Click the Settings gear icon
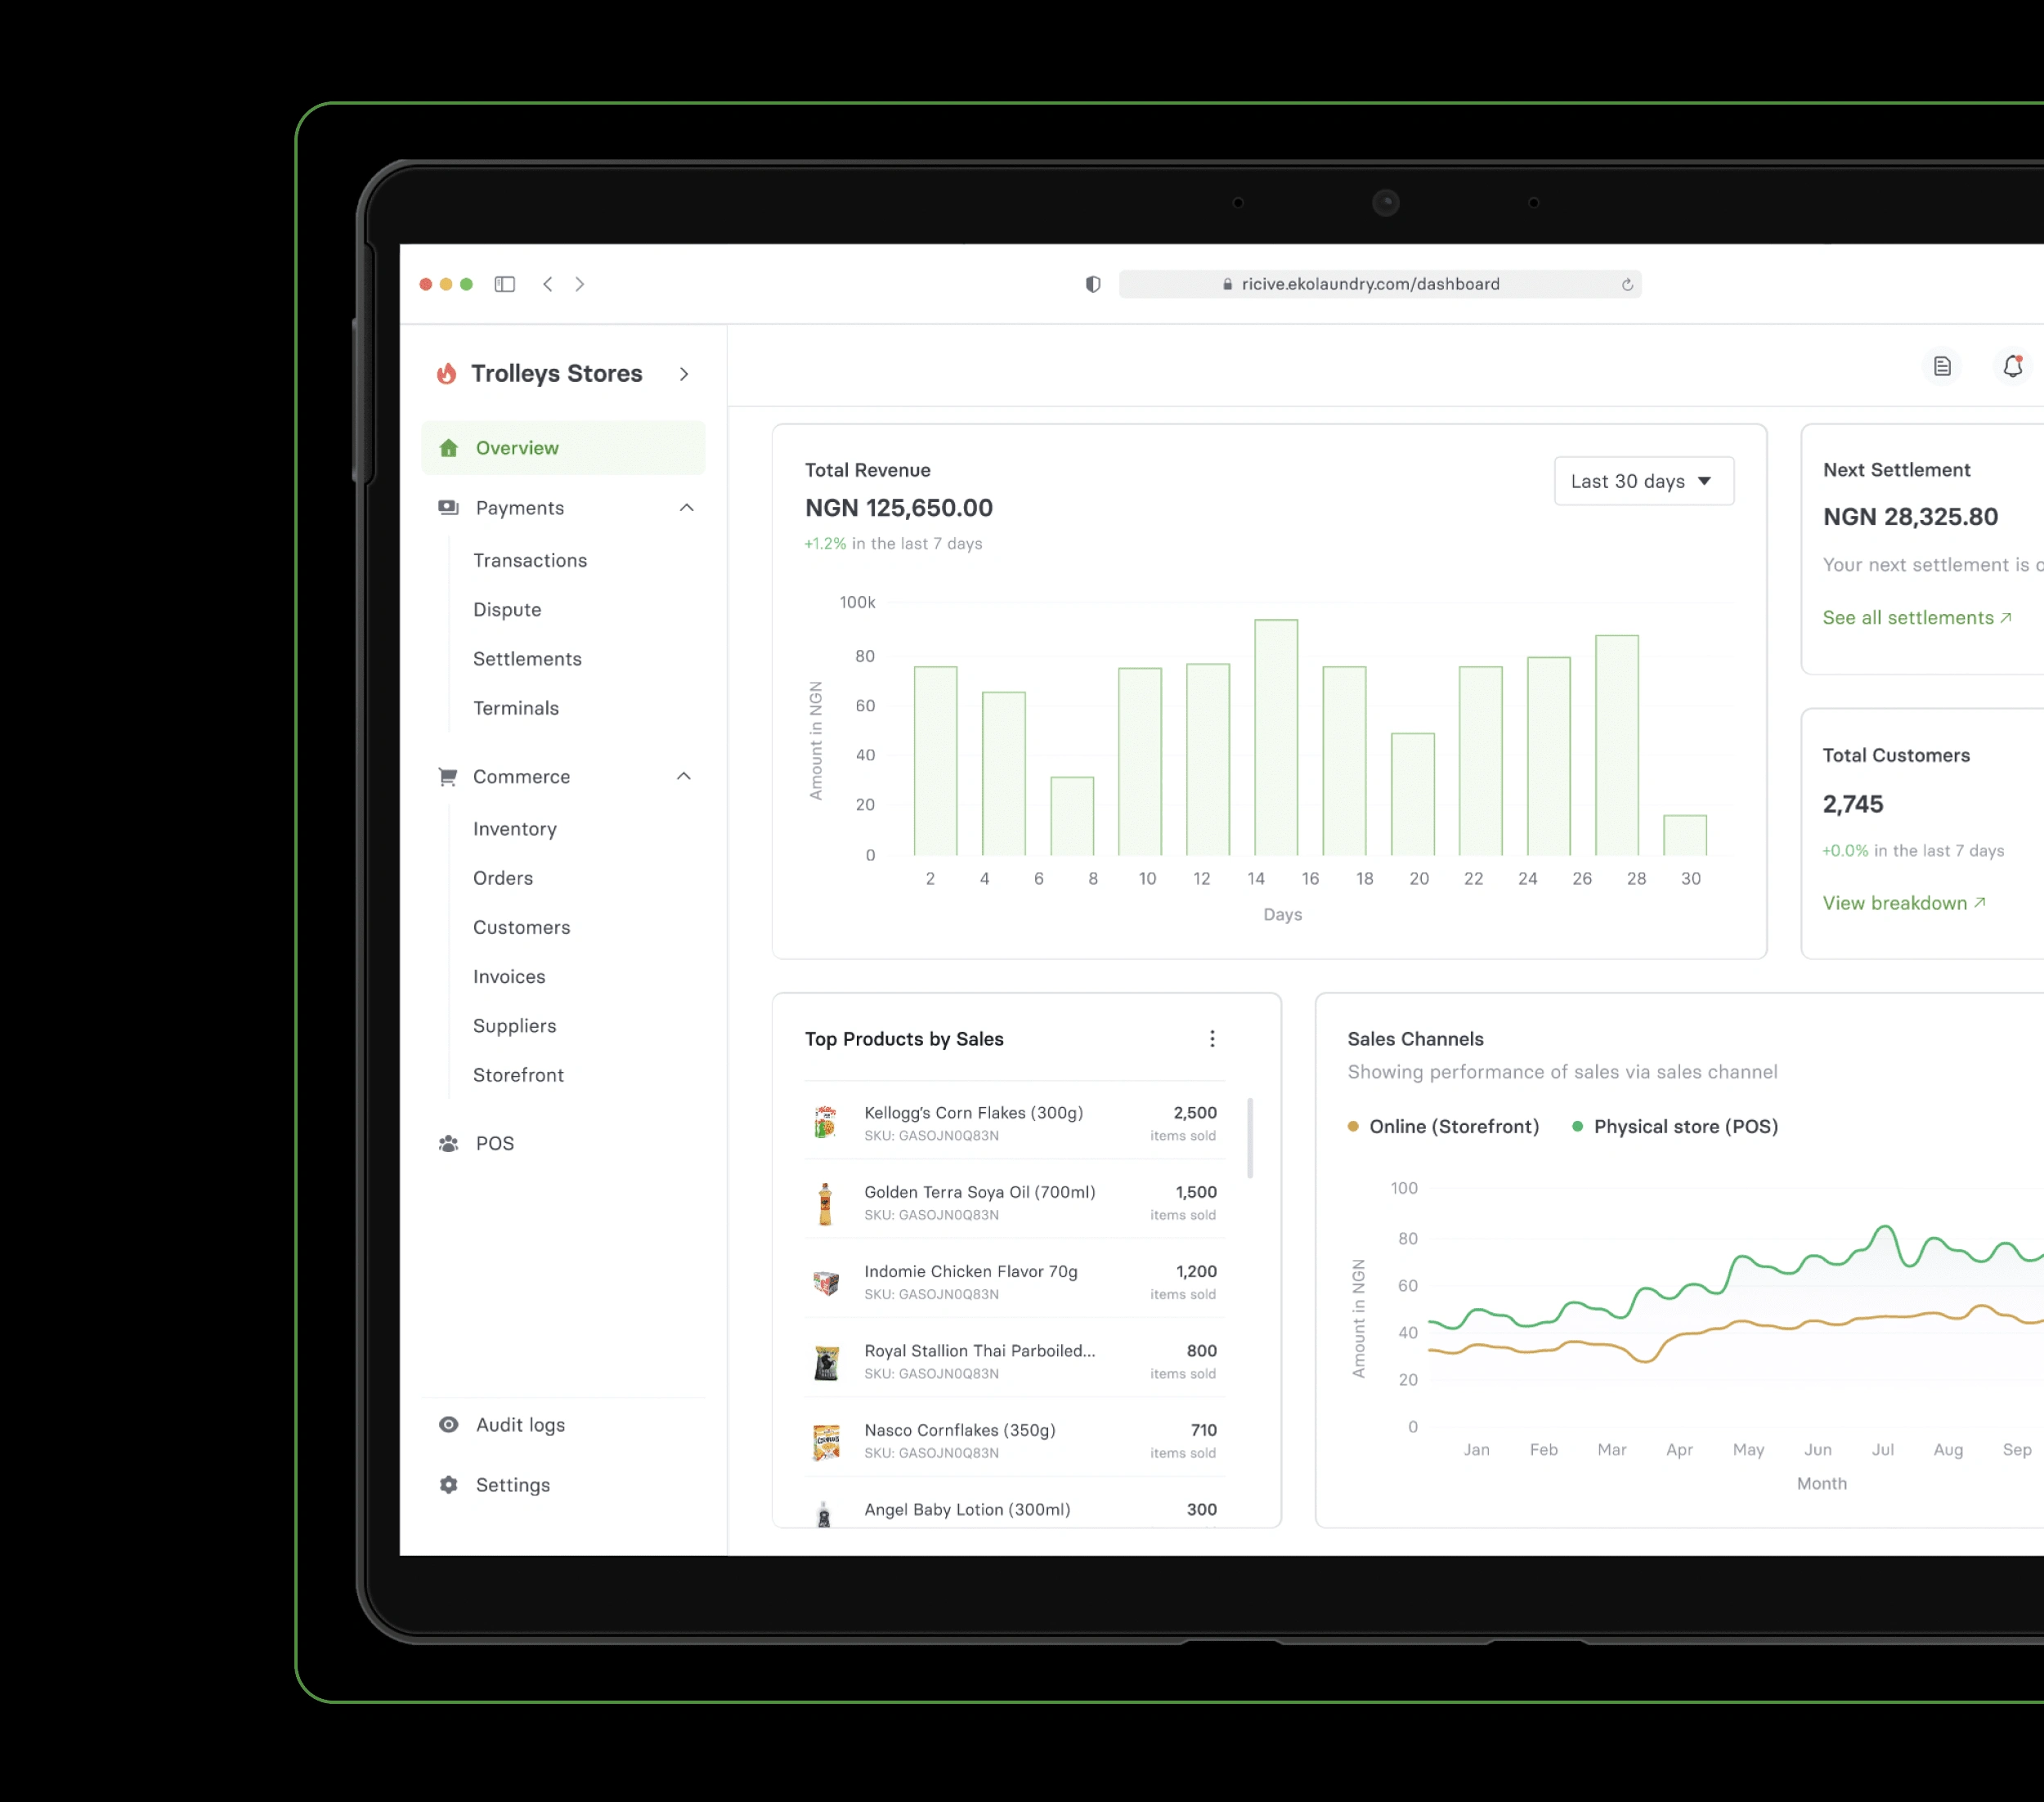This screenshot has height=1802, width=2044. 450,1486
